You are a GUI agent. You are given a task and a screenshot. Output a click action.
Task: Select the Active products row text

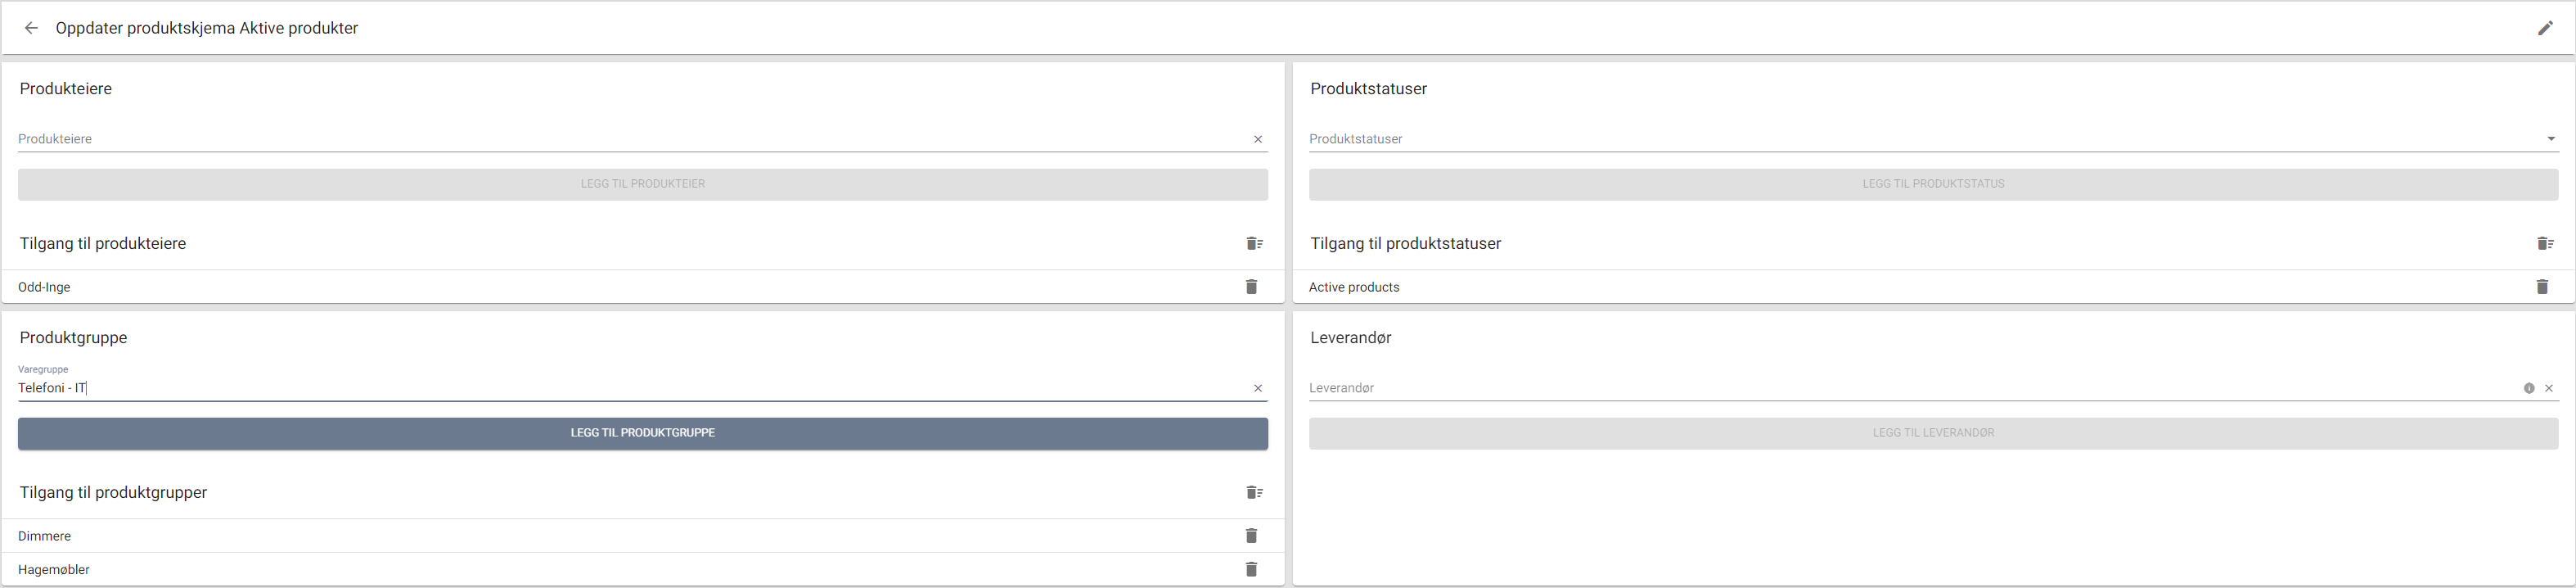click(x=1354, y=288)
